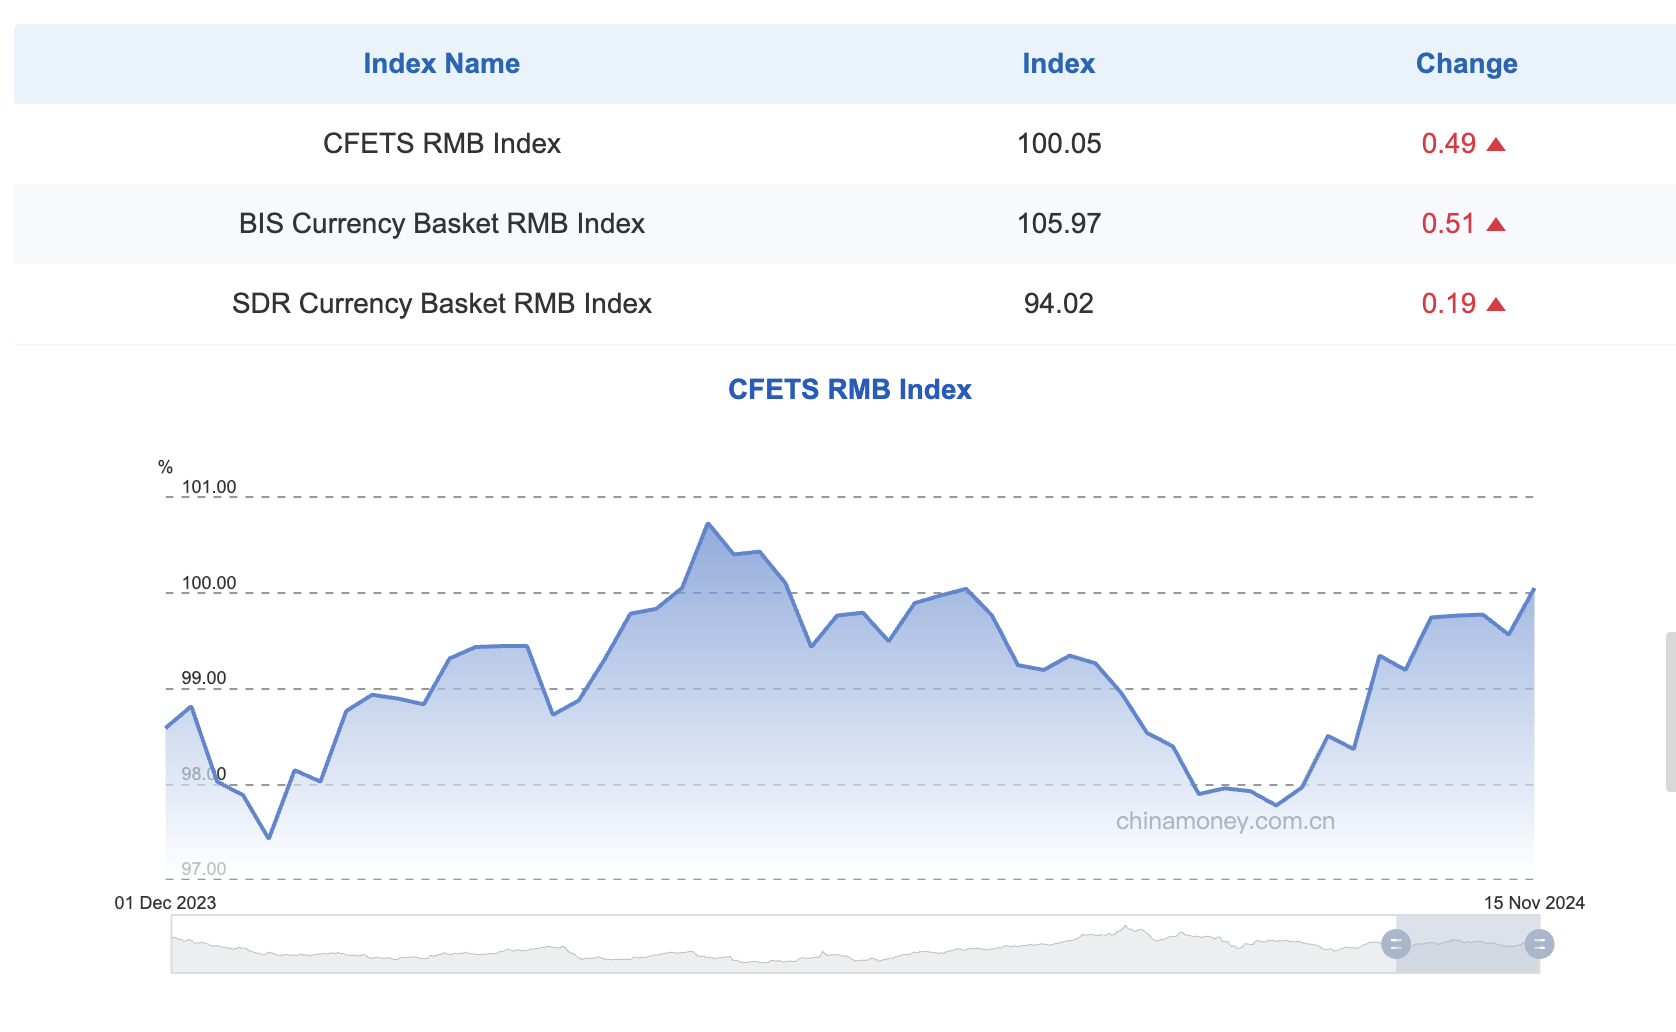The height and width of the screenshot is (1032, 1676).
Task: Click the change value 0.51
Action: (x=1448, y=224)
